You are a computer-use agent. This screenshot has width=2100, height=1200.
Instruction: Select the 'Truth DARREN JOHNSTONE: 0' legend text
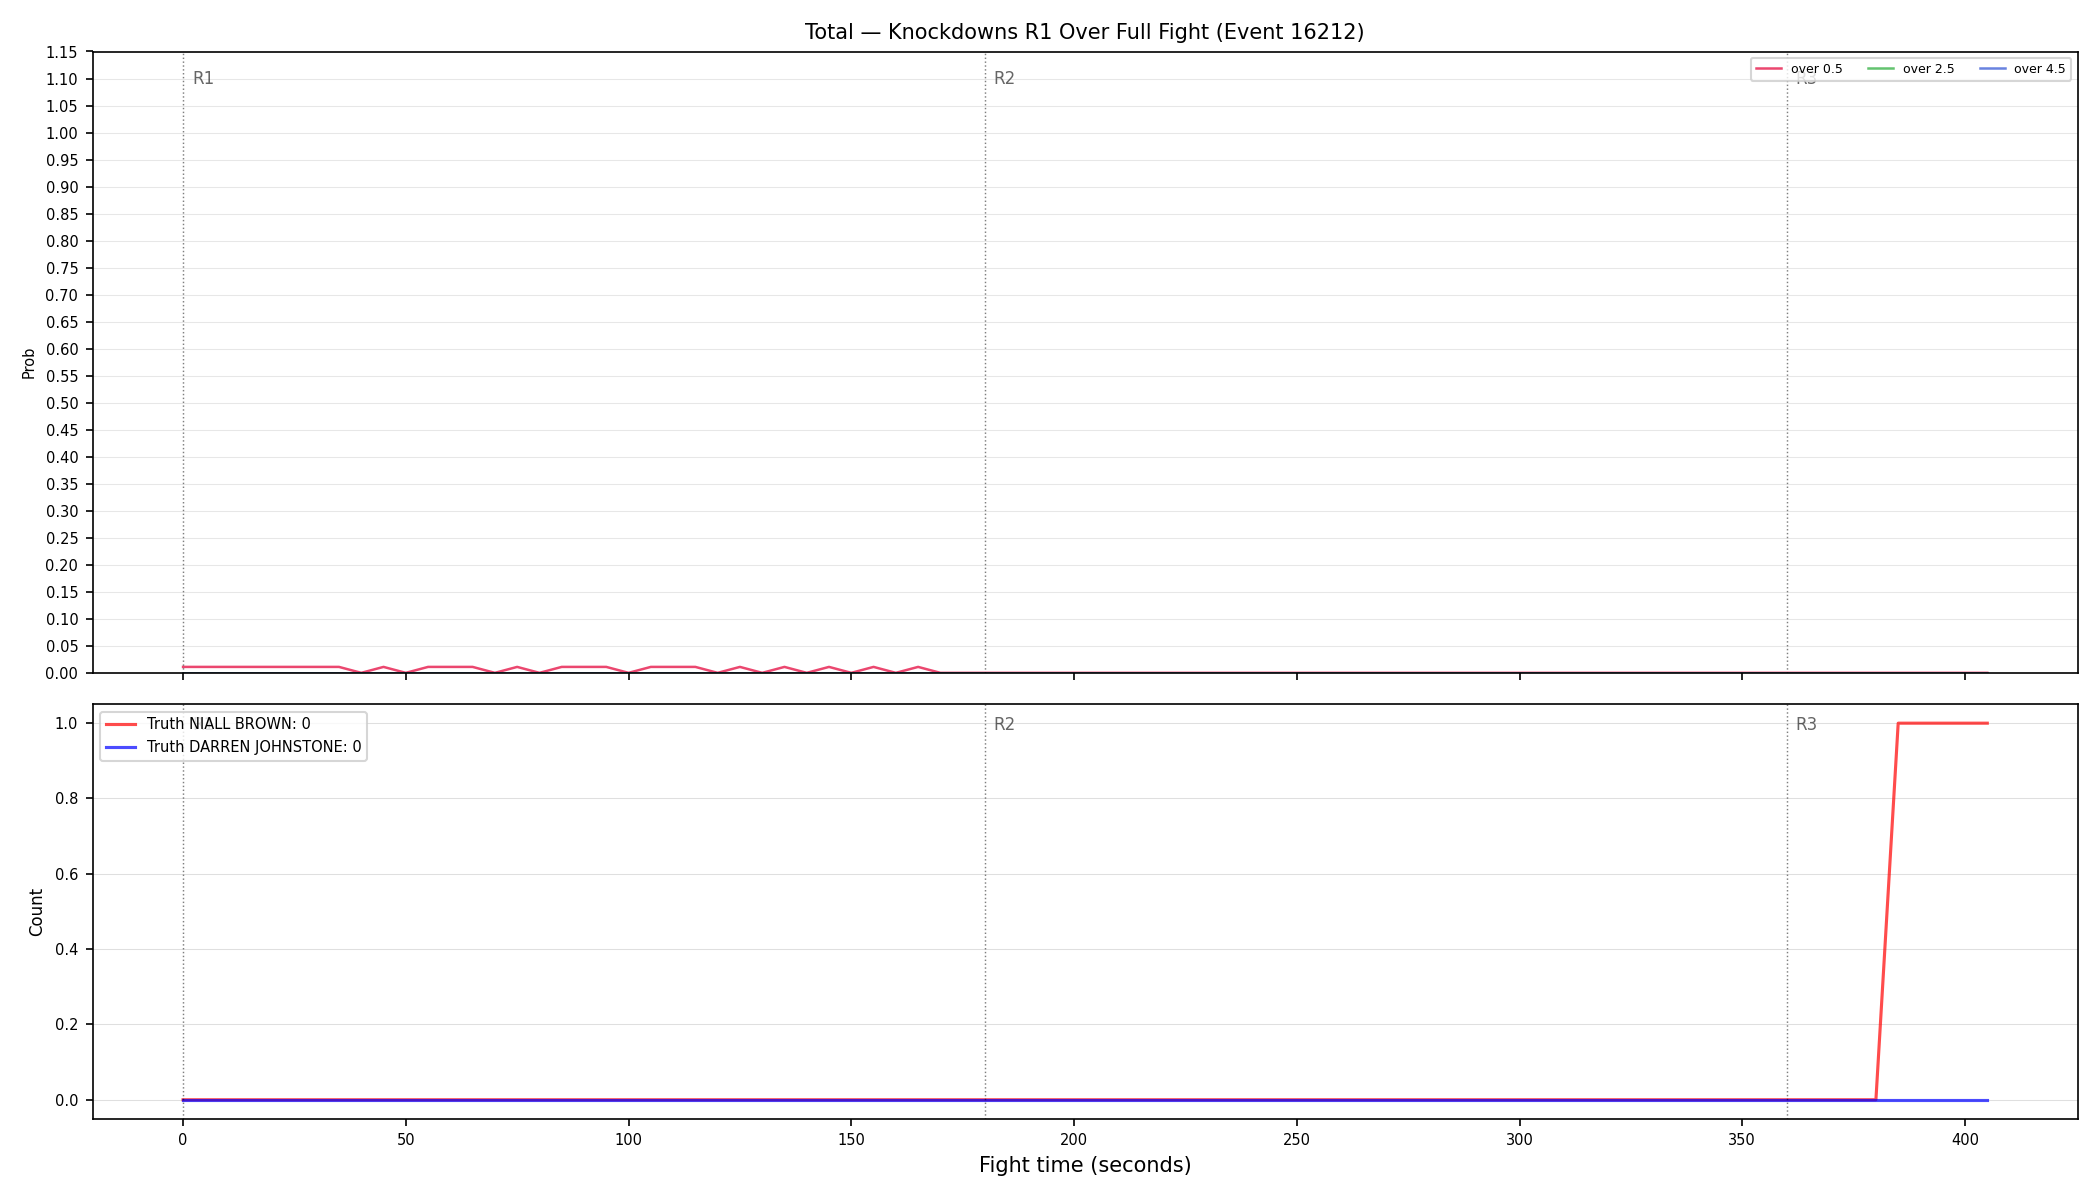[254, 747]
